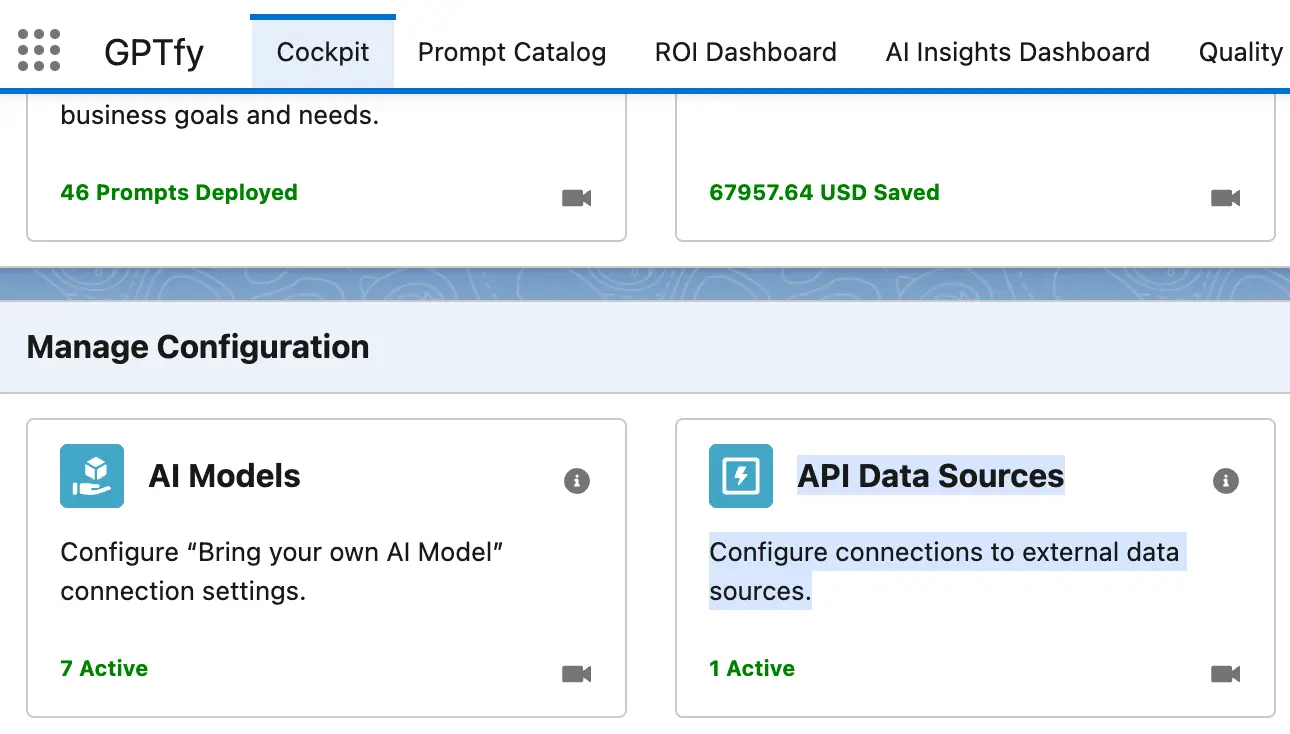Click the API Data Sources lightning icon
Image resolution: width=1290 pixels, height=734 pixels.
pyautogui.click(x=741, y=476)
